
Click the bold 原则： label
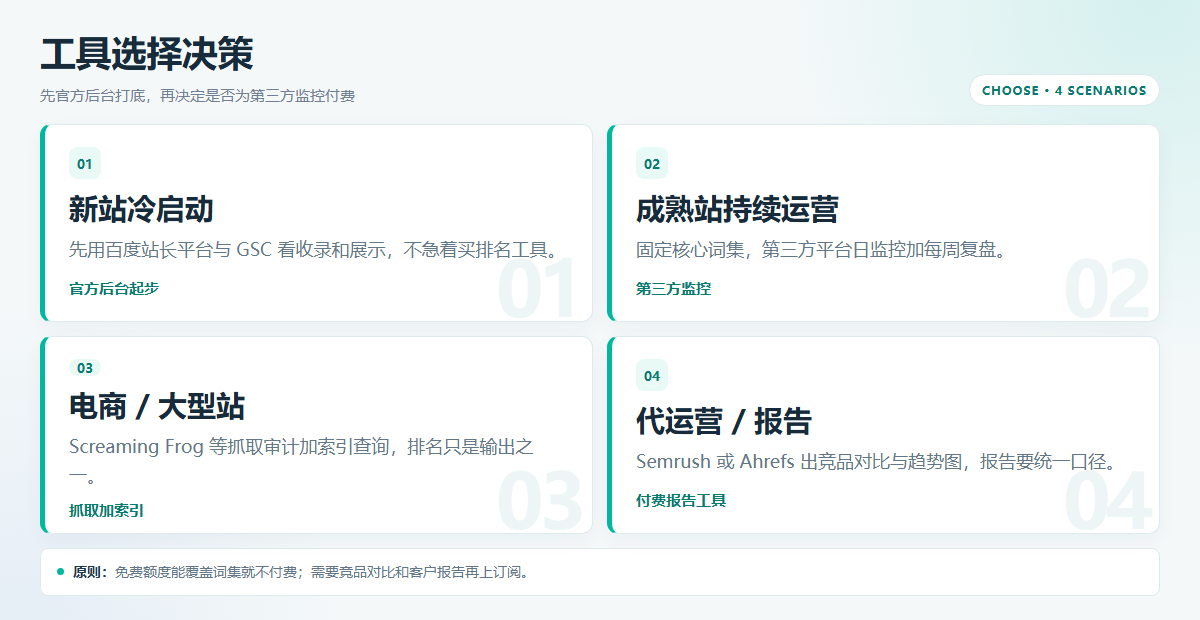pyautogui.click(x=91, y=572)
